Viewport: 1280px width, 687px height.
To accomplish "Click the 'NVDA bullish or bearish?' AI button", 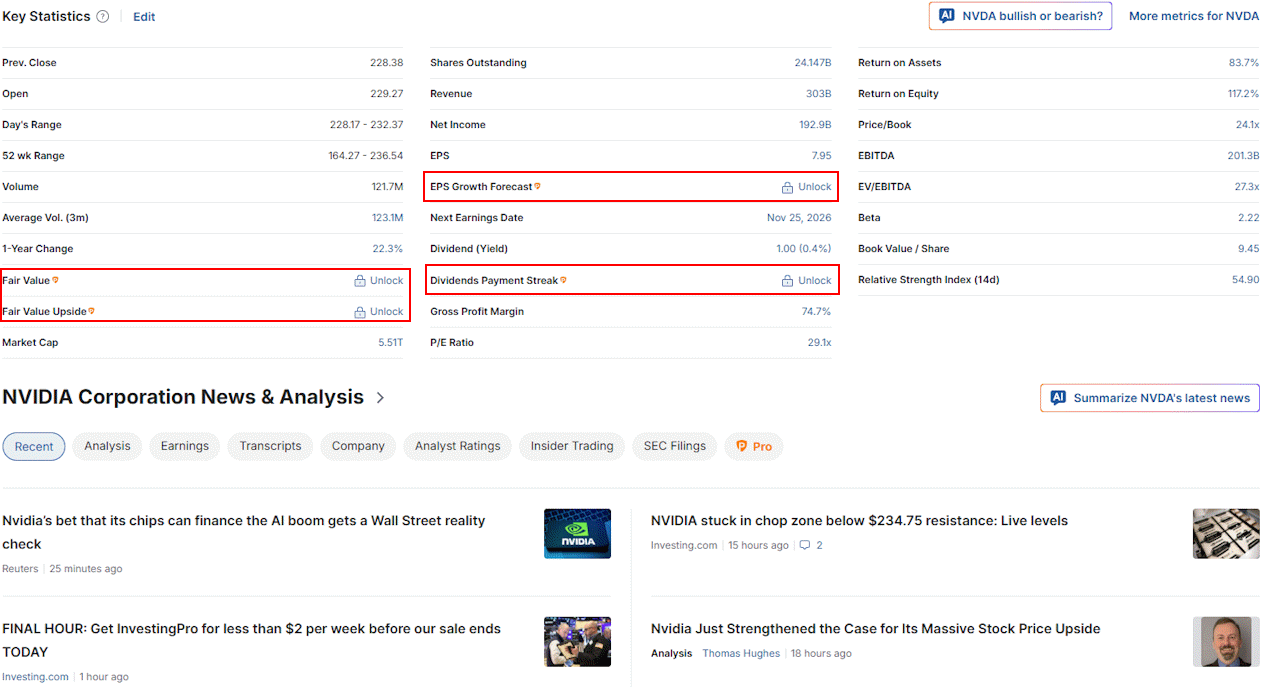I will click(x=1020, y=16).
